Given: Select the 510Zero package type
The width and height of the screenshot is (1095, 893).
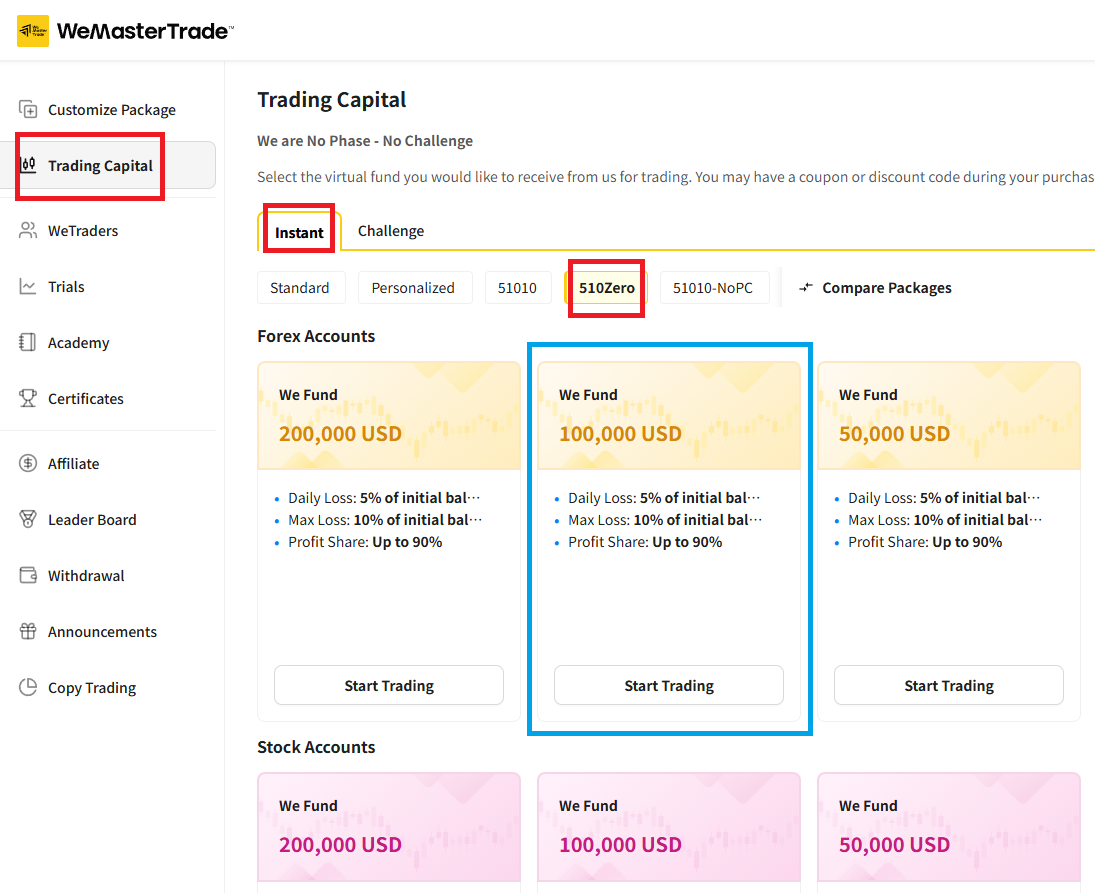Looking at the screenshot, I should [x=606, y=288].
